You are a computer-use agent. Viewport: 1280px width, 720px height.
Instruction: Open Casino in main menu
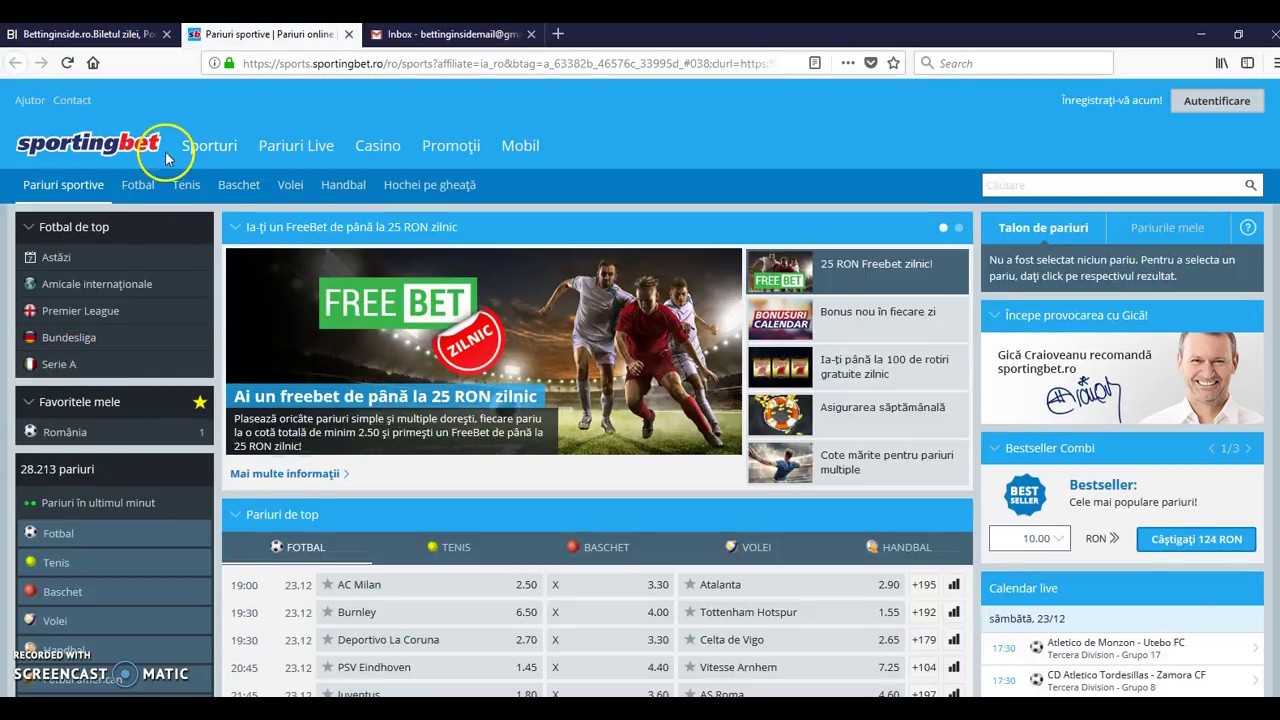tap(378, 145)
